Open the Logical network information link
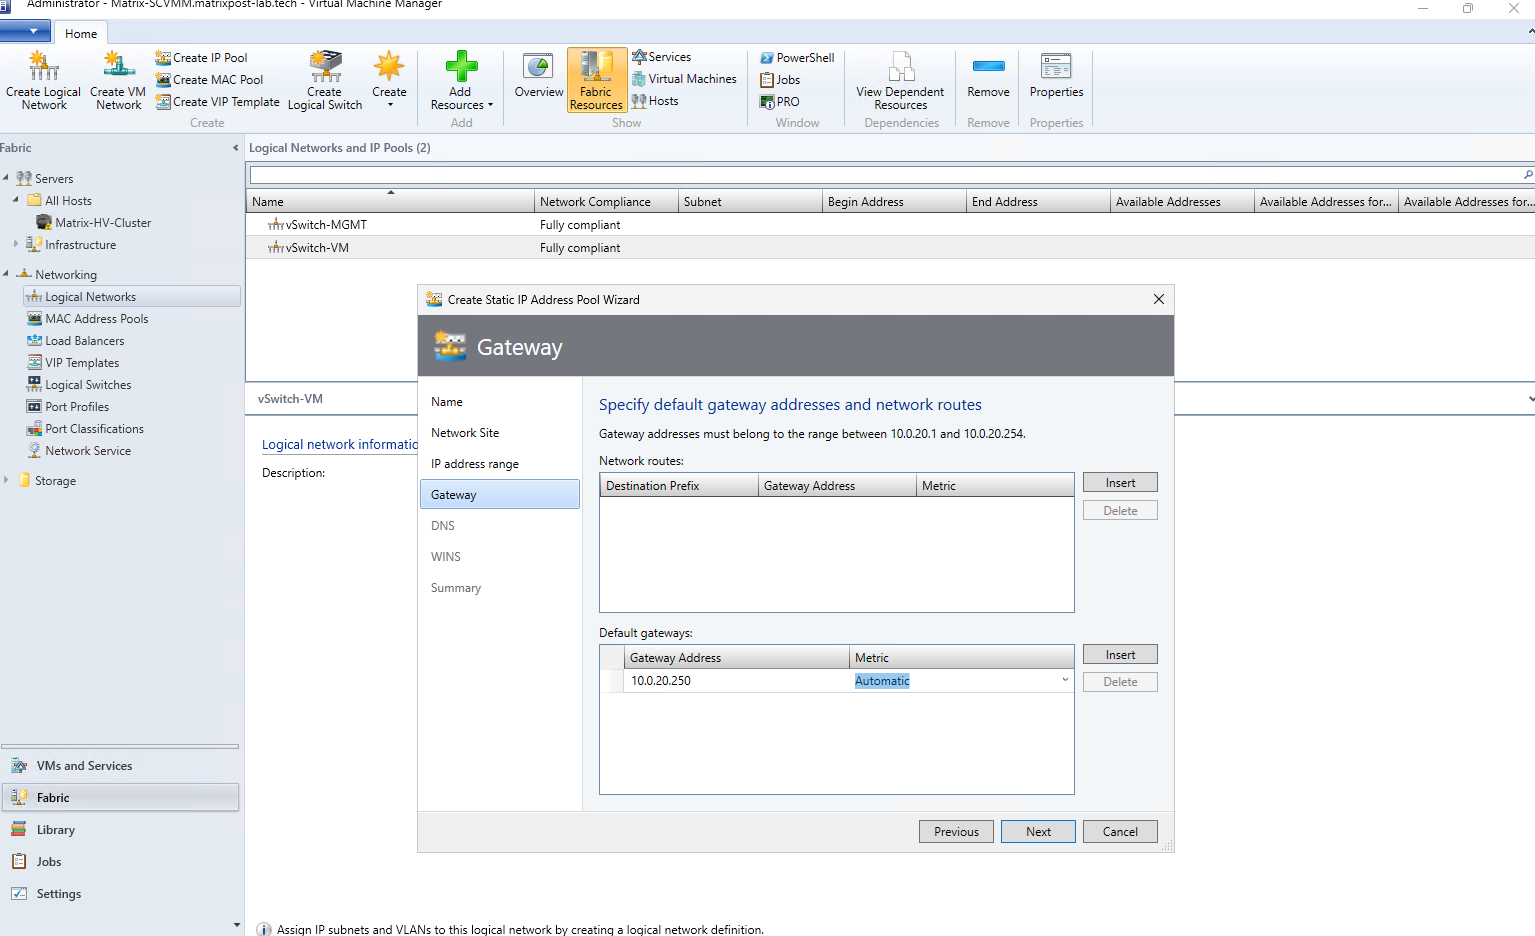Viewport: 1535px width, 936px height. coord(340,445)
